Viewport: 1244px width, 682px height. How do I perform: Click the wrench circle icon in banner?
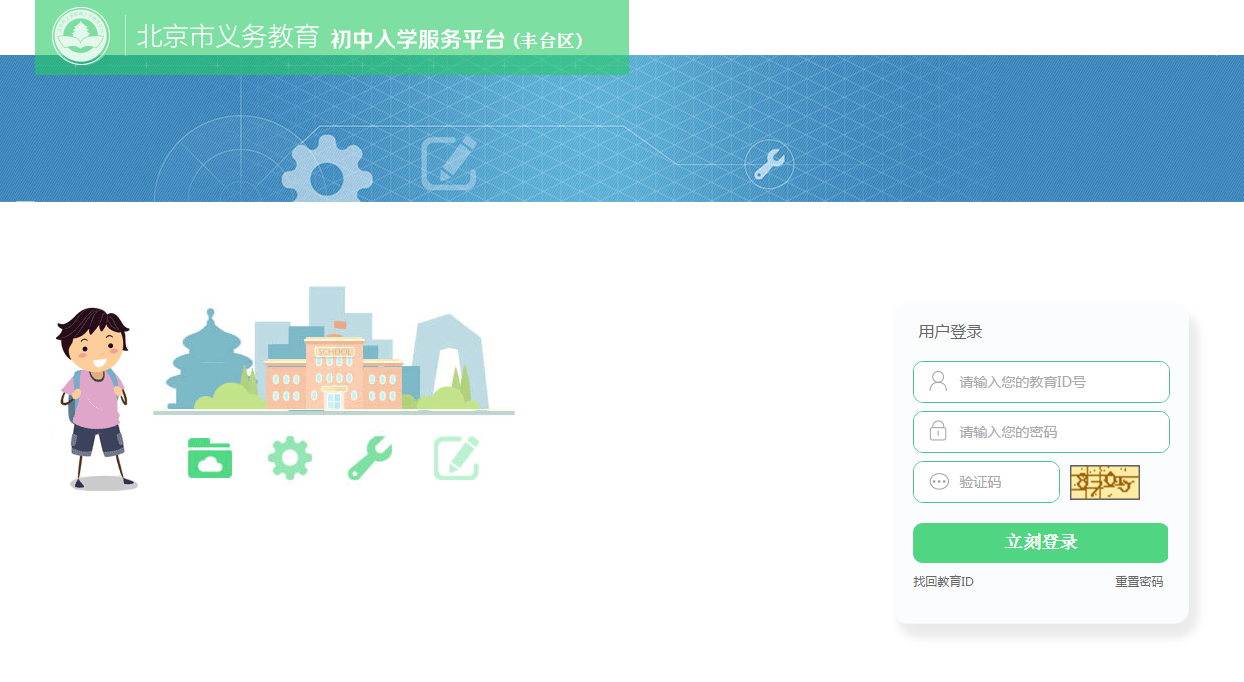[x=769, y=164]
